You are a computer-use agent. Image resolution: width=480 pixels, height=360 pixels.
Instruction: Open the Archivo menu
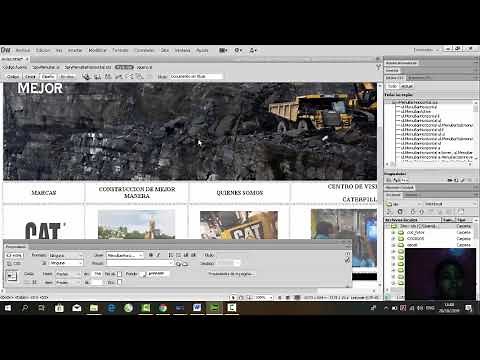coord(23,50)
